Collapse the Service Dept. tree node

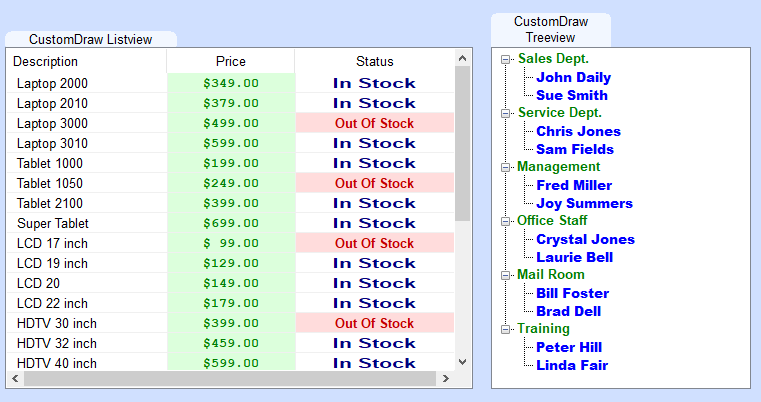point(505,113)
